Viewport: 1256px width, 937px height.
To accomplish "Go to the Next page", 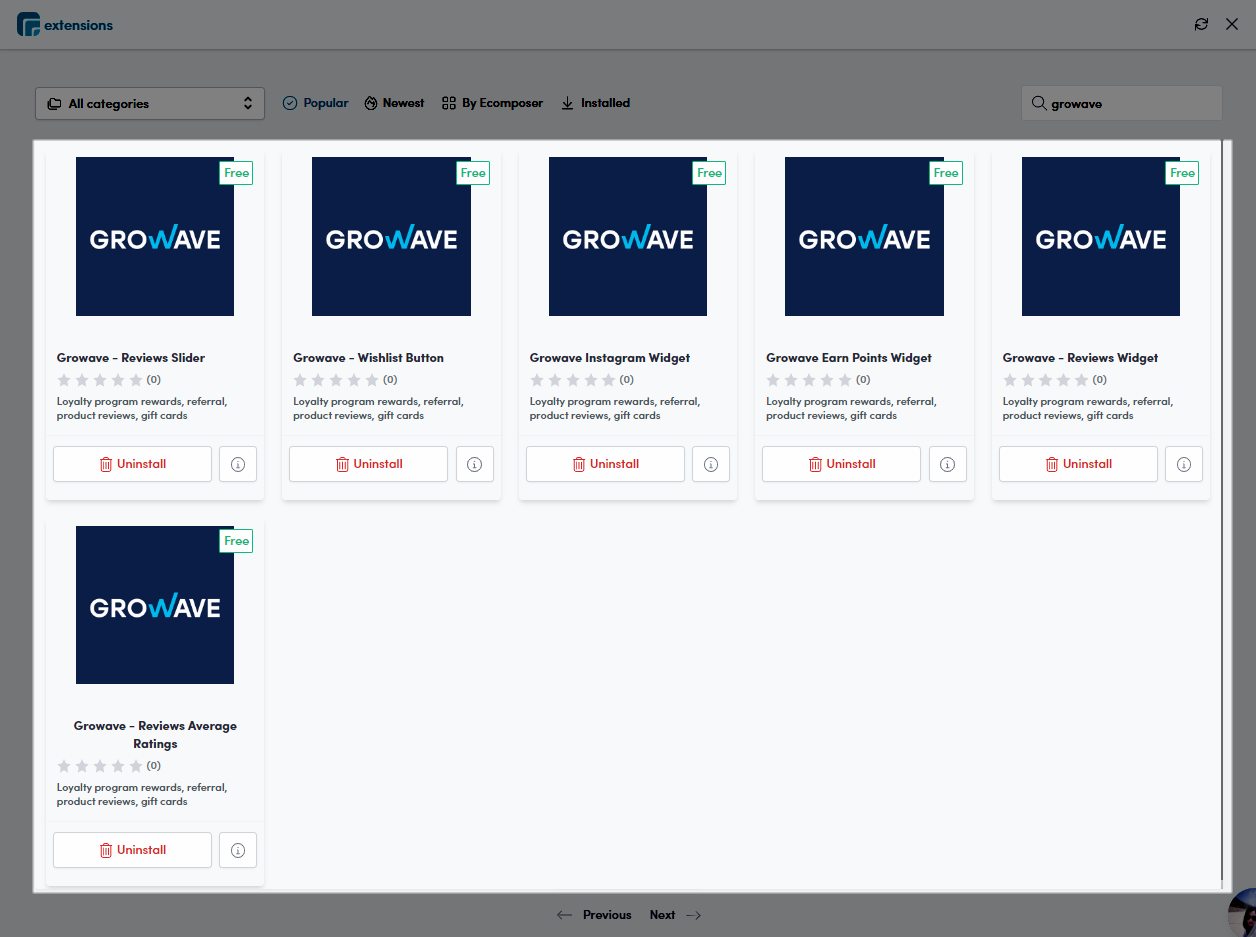I will (x=676, y=915).
